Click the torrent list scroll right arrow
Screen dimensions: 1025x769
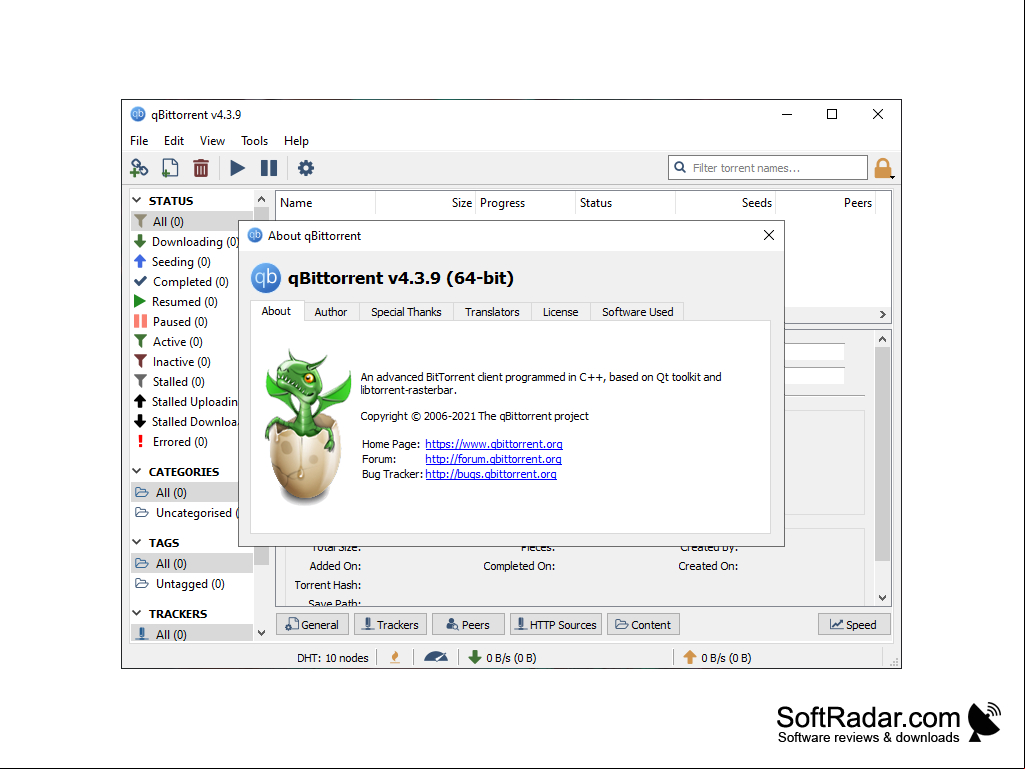(x=883, y=315)
